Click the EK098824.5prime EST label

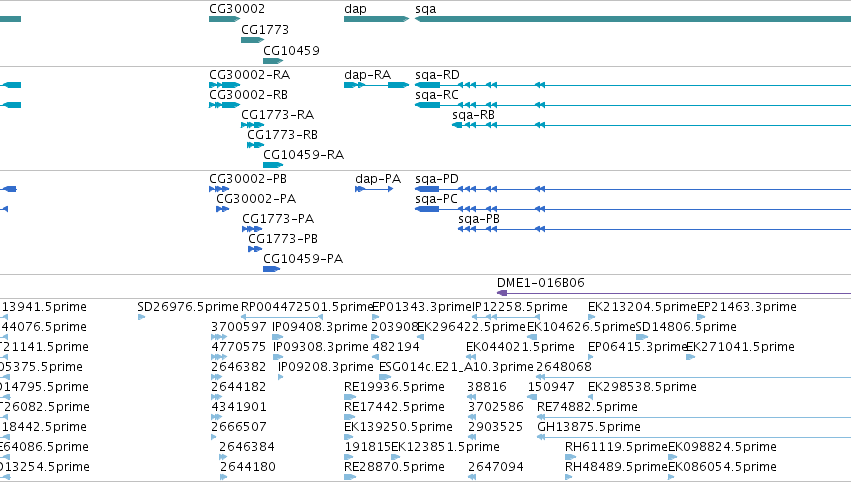[x=722, y=447]
